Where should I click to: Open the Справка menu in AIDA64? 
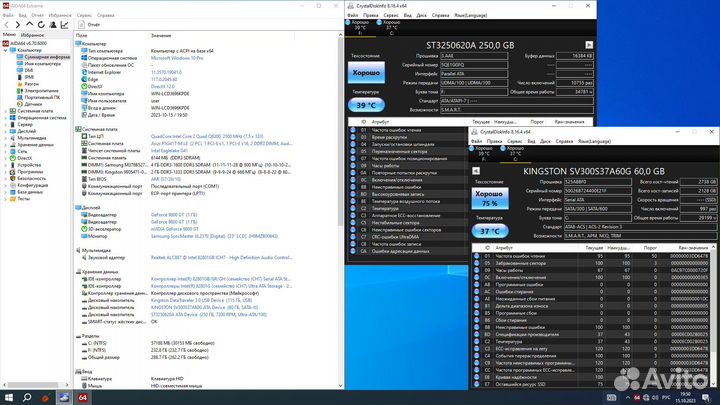point(106,15)
